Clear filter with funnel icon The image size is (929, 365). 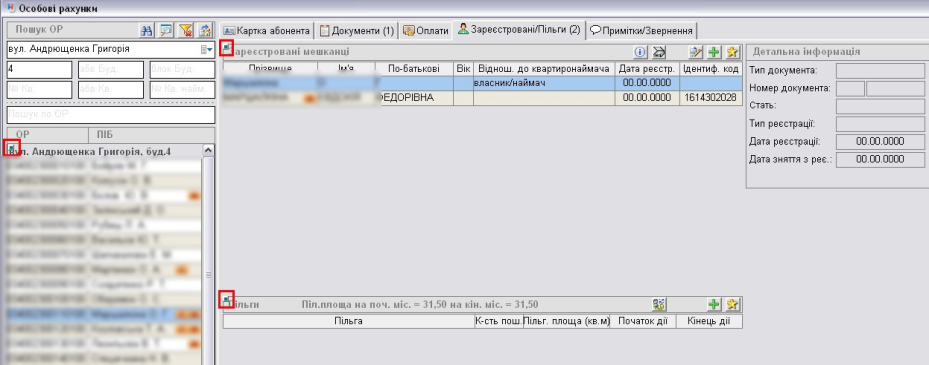[186, 30]
